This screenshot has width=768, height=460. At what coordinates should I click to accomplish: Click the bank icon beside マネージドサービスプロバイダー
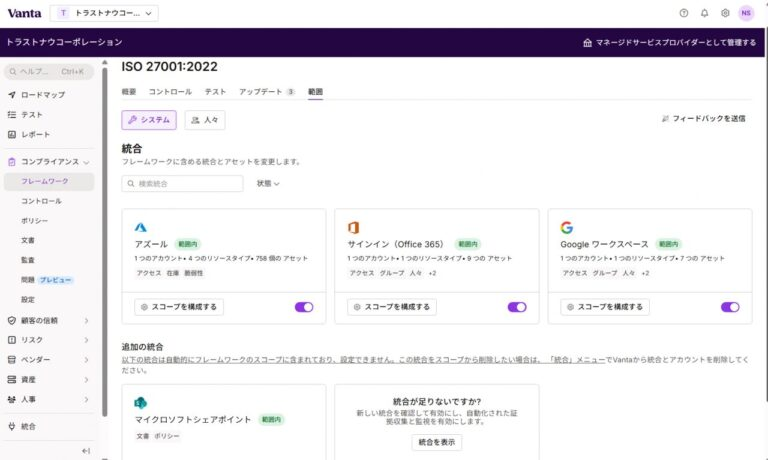[x=587, y=43]
